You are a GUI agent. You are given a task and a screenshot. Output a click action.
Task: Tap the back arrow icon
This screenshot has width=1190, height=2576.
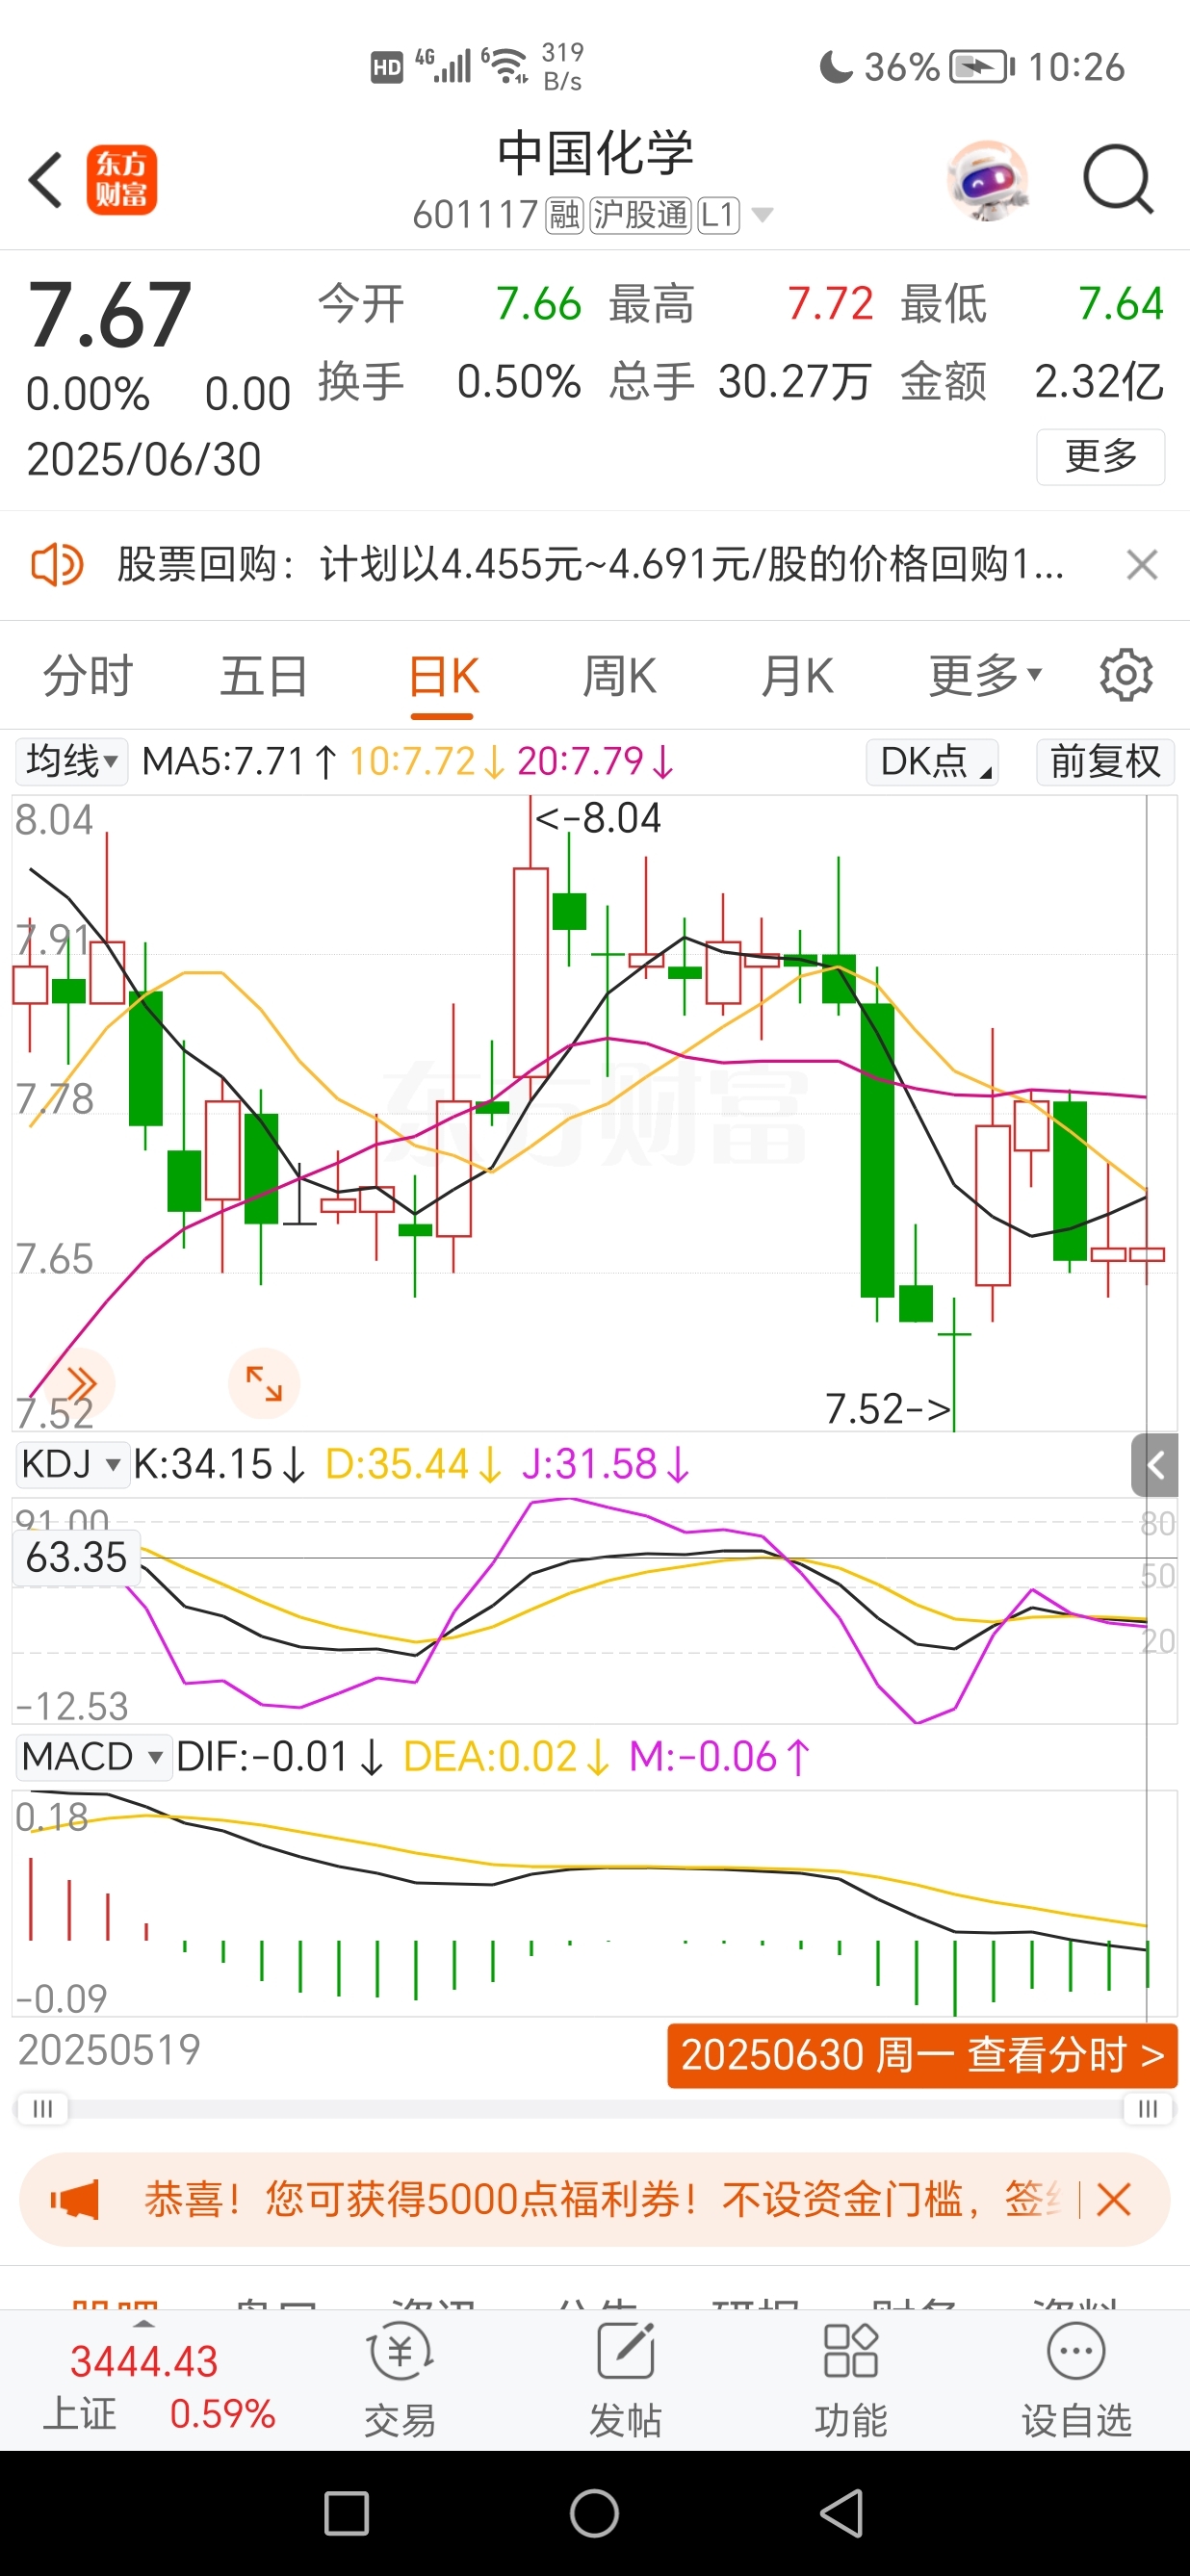(46, 181)
